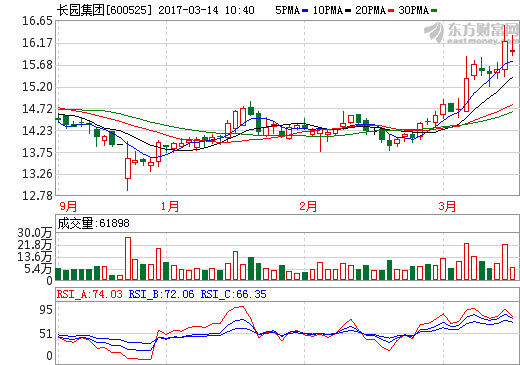Click the 13.26 price axis label
This screenshot has height=365, width=520.
pyautogui.click(x=37, y=174)
